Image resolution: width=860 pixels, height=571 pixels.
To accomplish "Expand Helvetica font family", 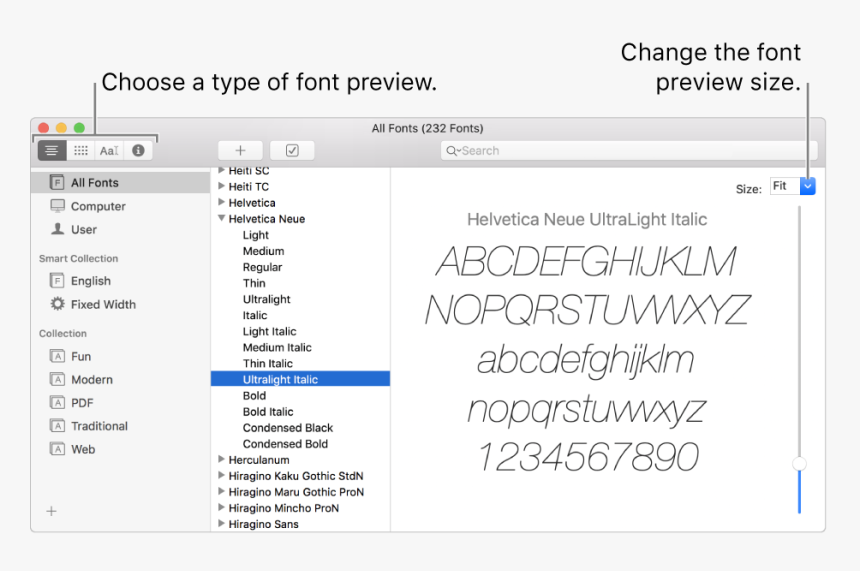I will click(222, 202).
